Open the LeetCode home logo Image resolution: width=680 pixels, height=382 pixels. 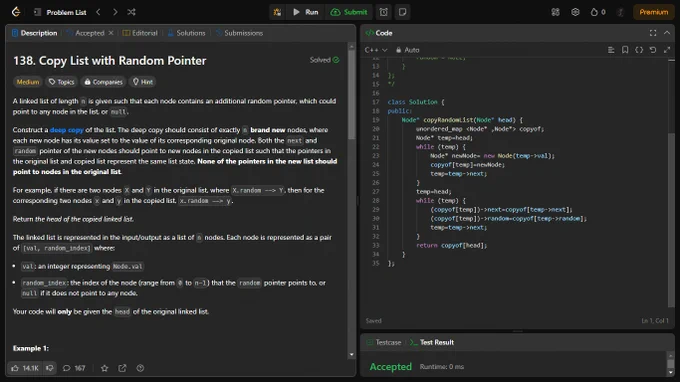point(16,12)
